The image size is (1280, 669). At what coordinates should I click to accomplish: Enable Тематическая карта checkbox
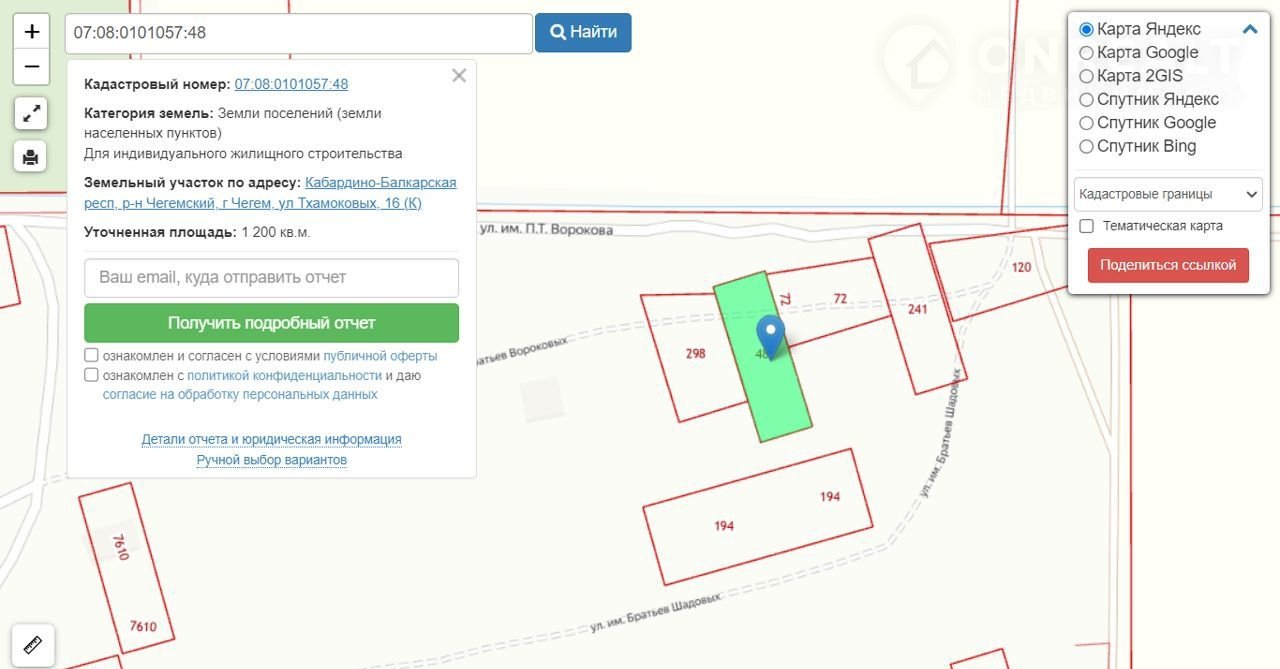point(1087,226)
